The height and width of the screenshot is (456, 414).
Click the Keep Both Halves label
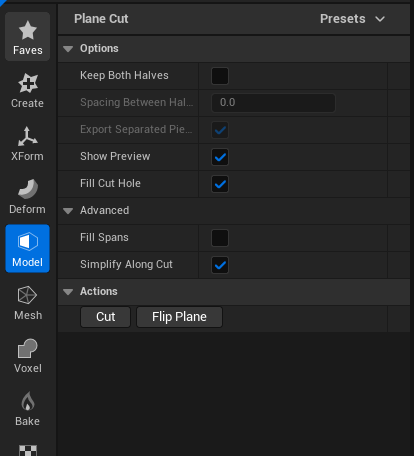point(124,75)
